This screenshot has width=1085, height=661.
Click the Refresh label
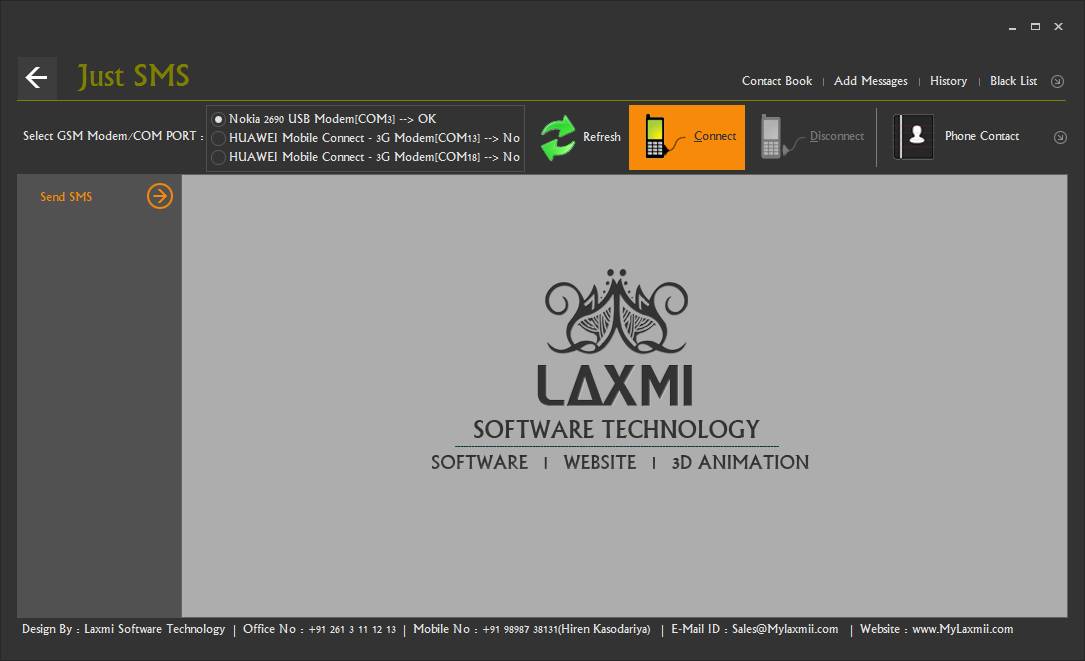601,137
